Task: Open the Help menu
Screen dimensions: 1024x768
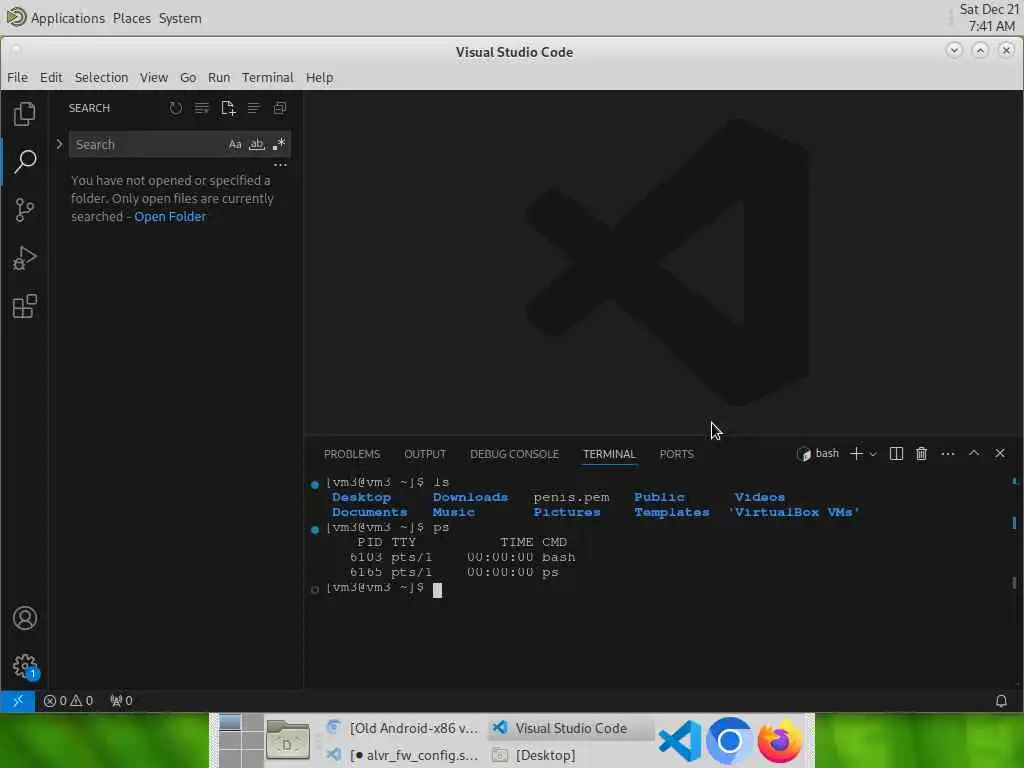Action: [x=319, y=77]
